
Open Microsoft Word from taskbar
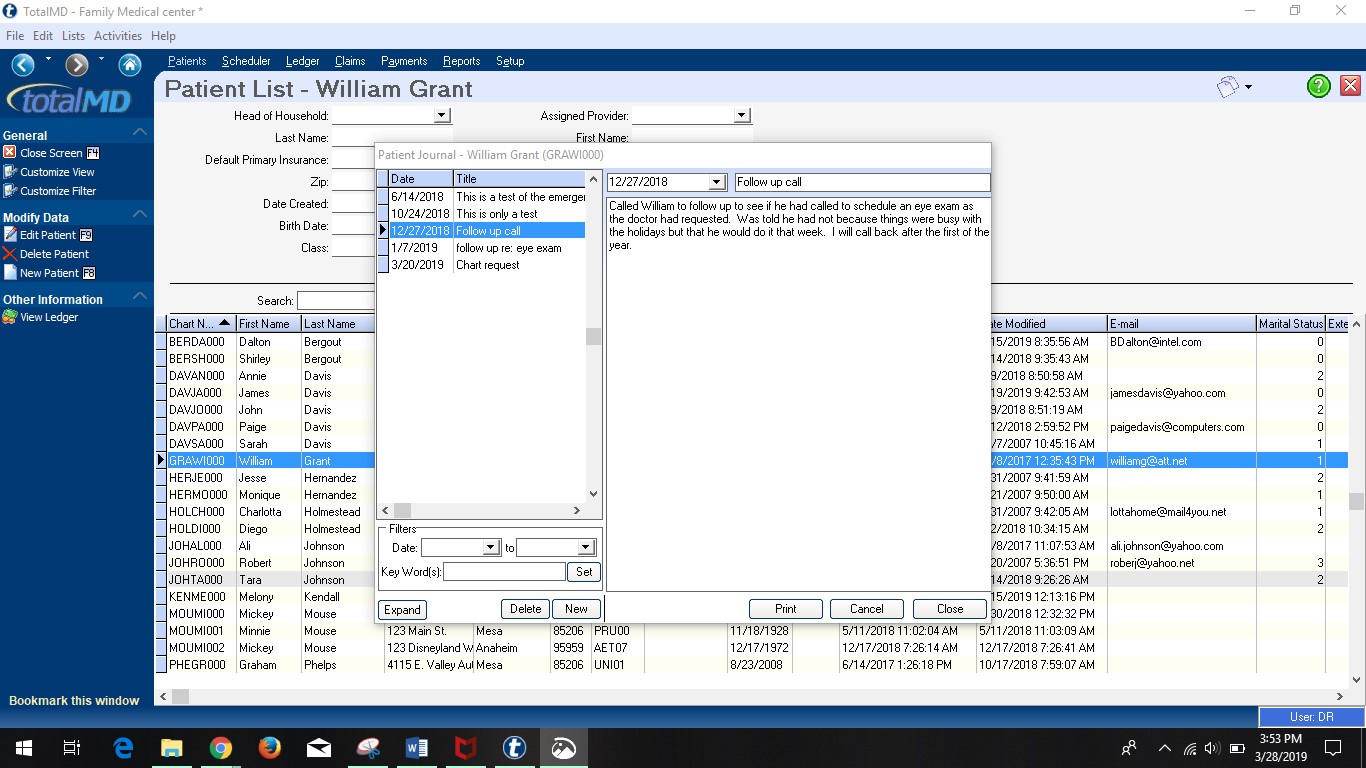[417, 748]
